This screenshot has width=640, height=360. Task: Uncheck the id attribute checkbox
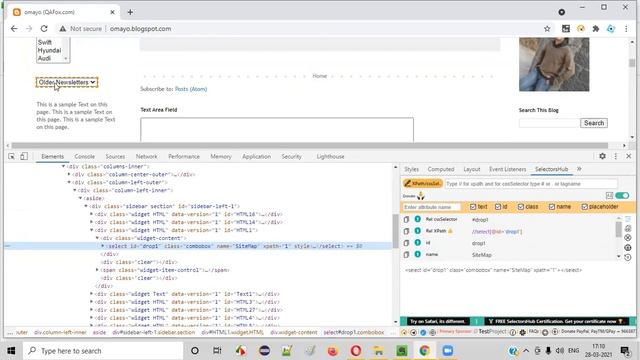pyautogui.click(x=498, y=207)
